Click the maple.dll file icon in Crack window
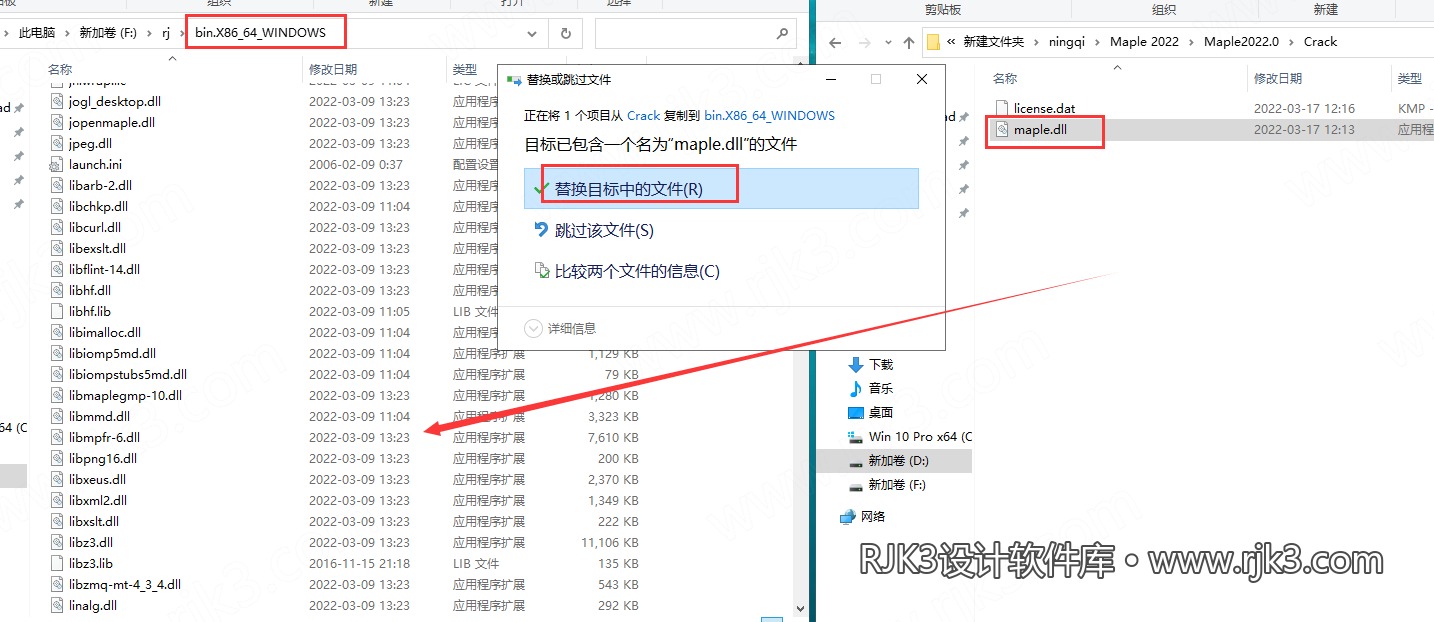Image resolution: width=1434 pixels, height=622 pixels. point(1002,130)
